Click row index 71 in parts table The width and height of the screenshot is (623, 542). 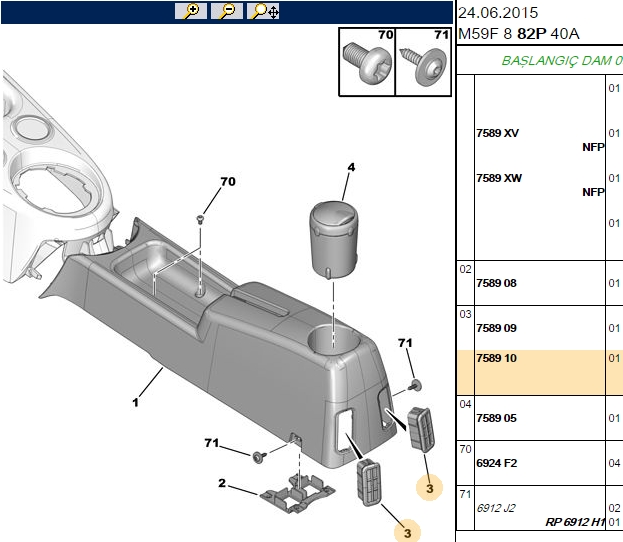pyautogui.click(x=465, y=494)
